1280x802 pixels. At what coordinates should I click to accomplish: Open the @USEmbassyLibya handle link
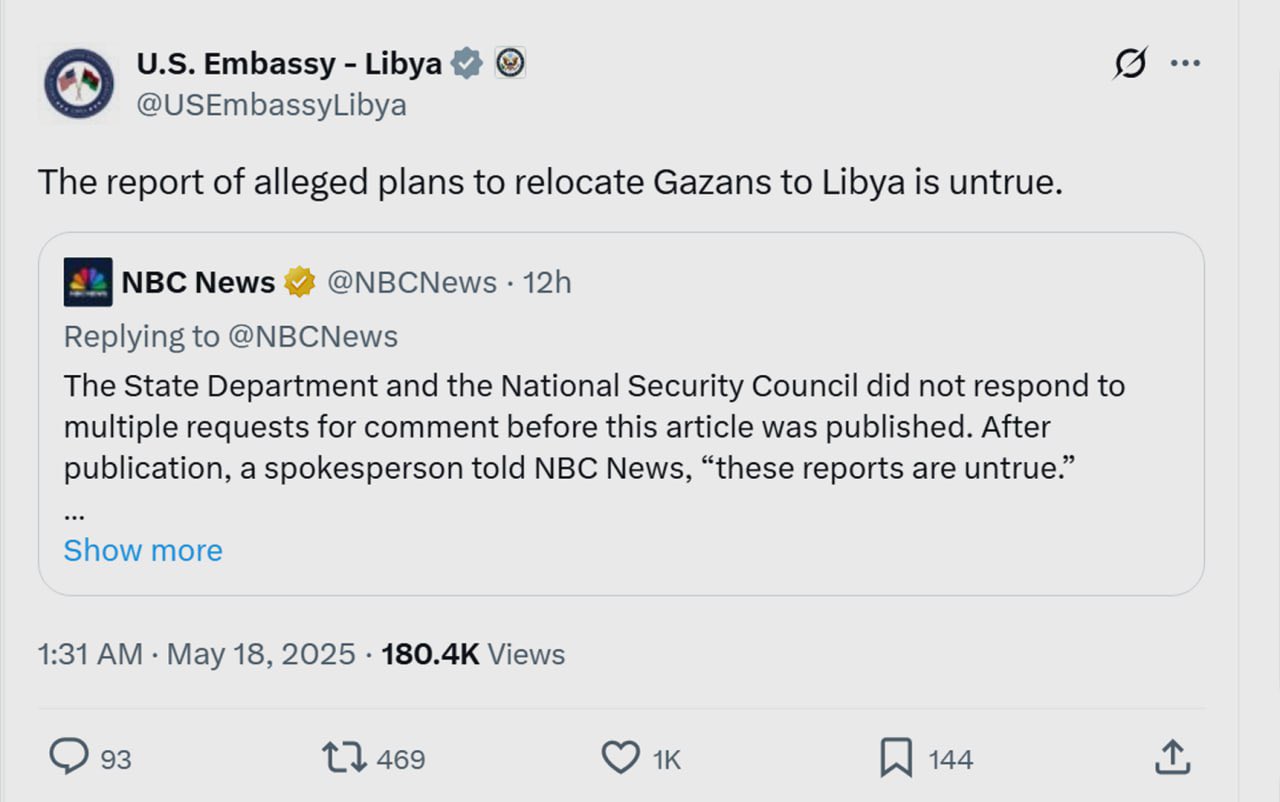click(x=271, y=105)
